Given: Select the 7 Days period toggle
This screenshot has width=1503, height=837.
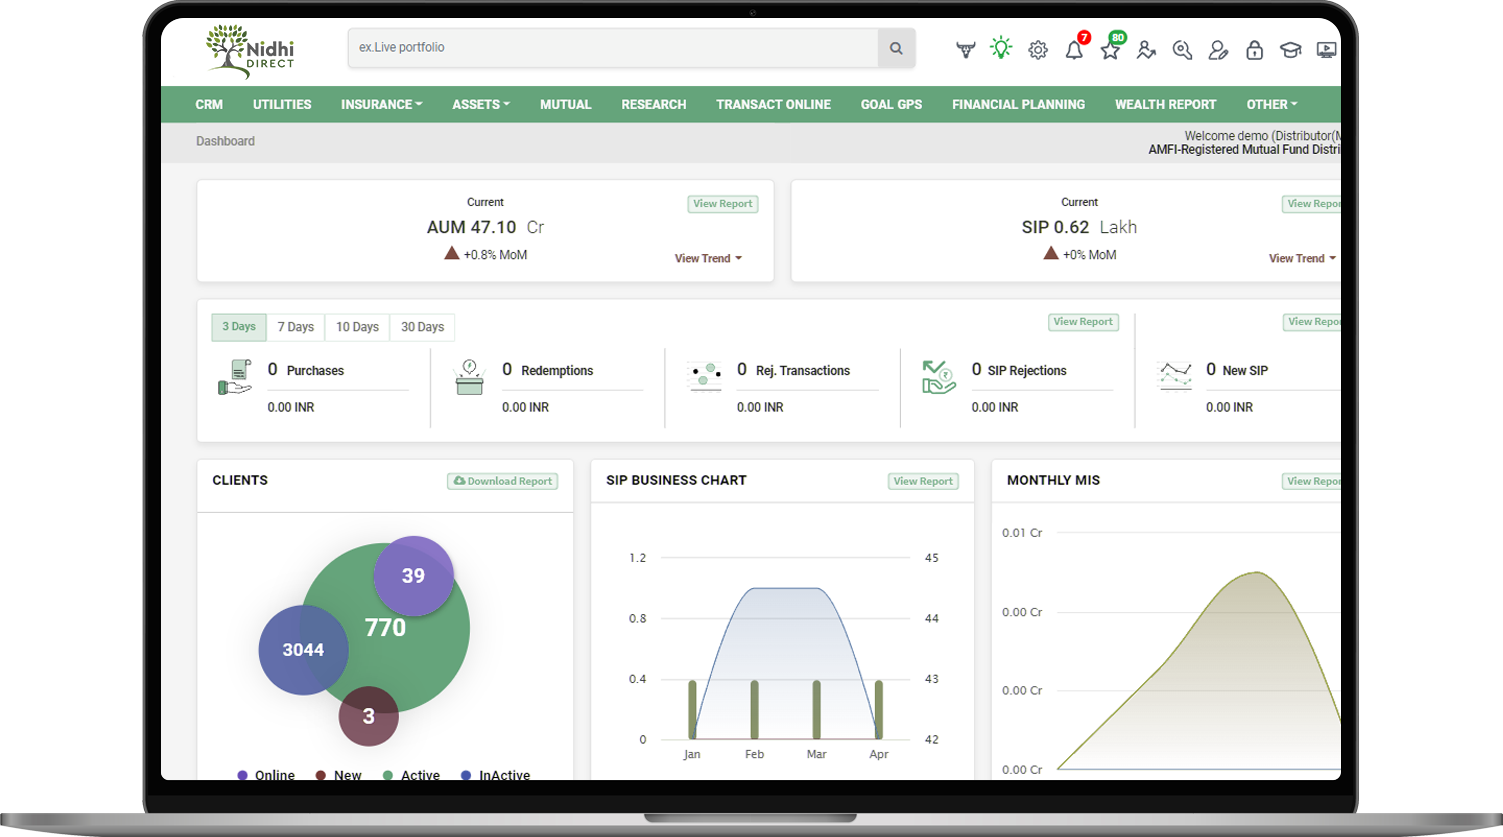Looking at the screenshot, I should point(295,327).
